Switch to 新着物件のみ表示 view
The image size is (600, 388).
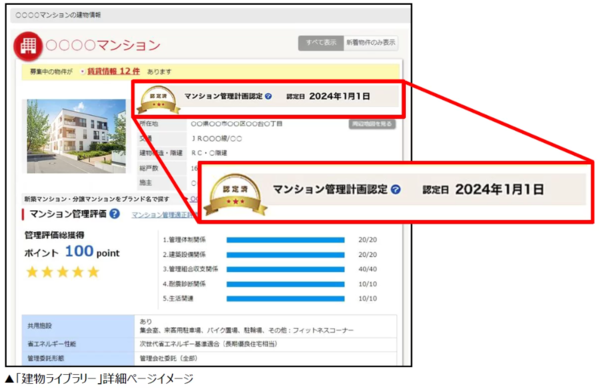coord(371,43)
